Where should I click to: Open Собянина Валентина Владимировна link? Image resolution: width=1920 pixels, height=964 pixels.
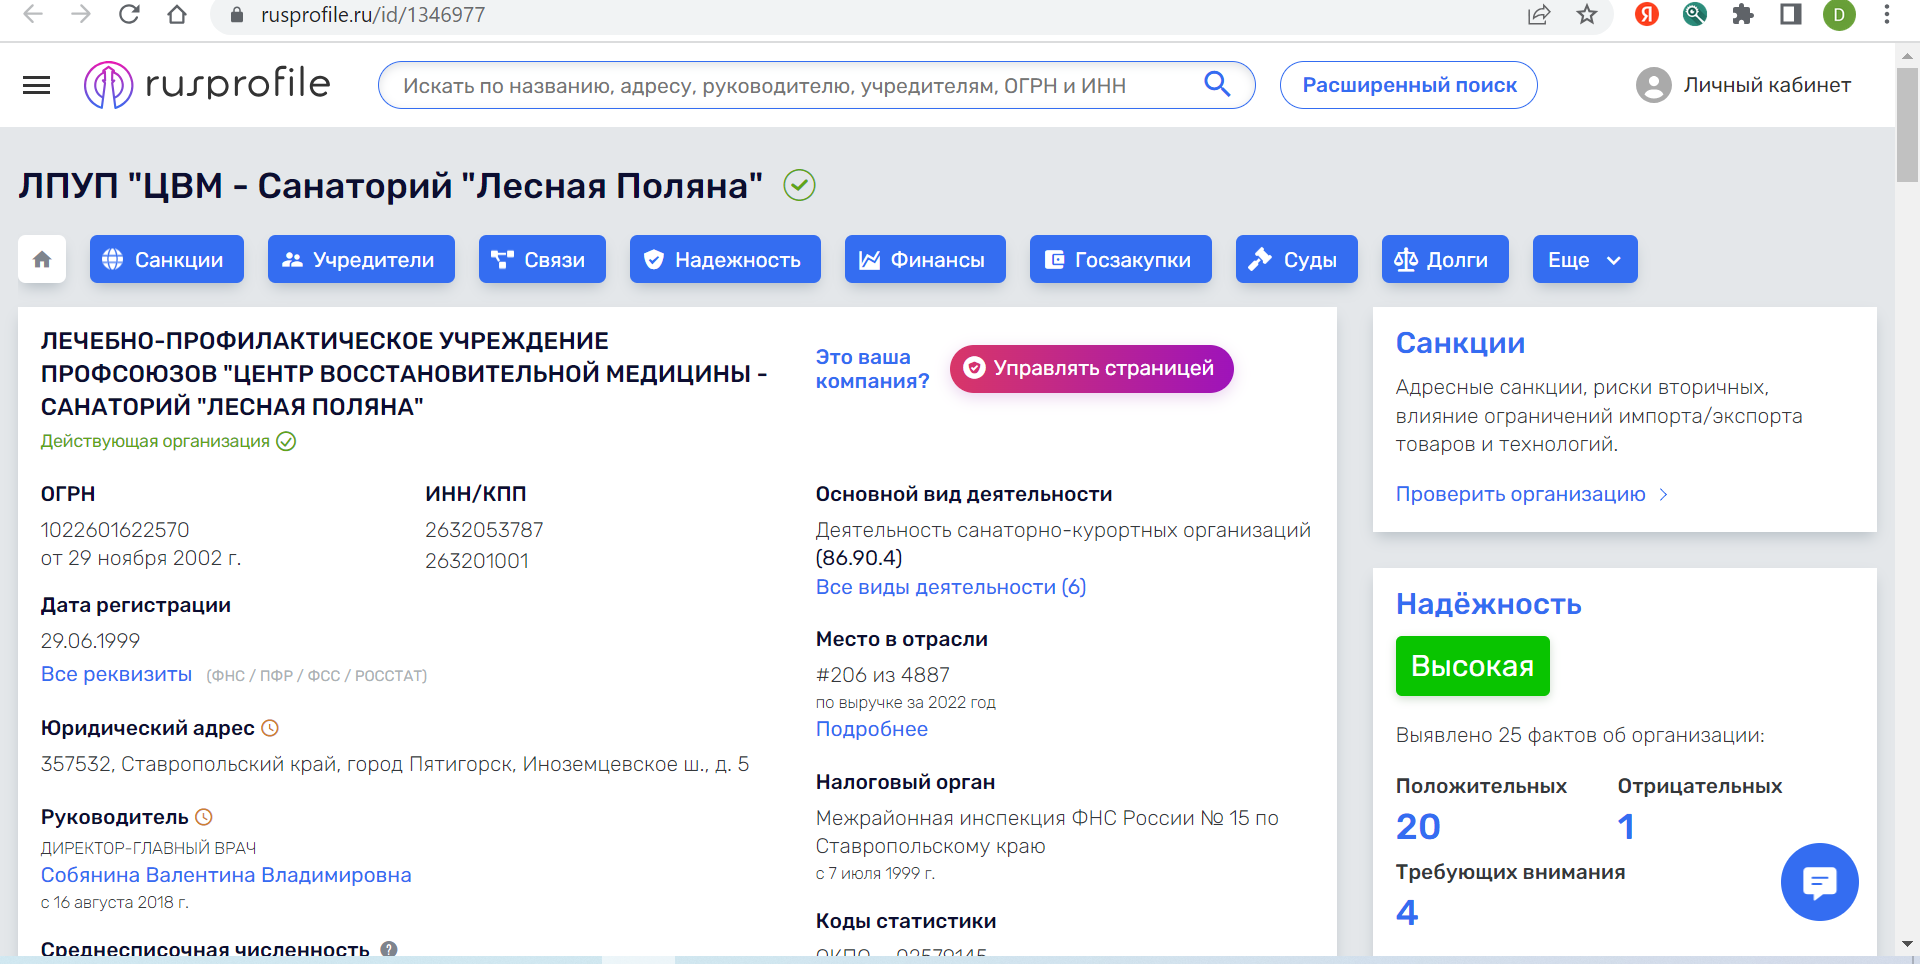click(226, 875)
